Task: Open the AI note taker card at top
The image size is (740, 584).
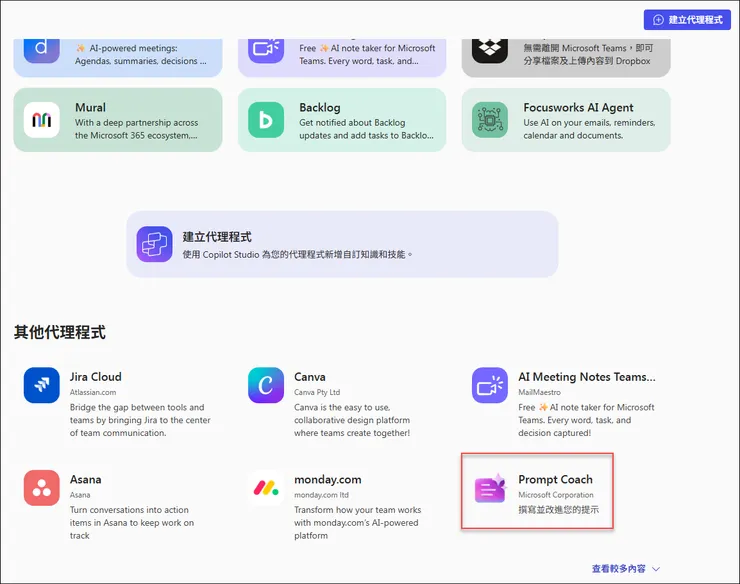Action: tap(342, 58)
